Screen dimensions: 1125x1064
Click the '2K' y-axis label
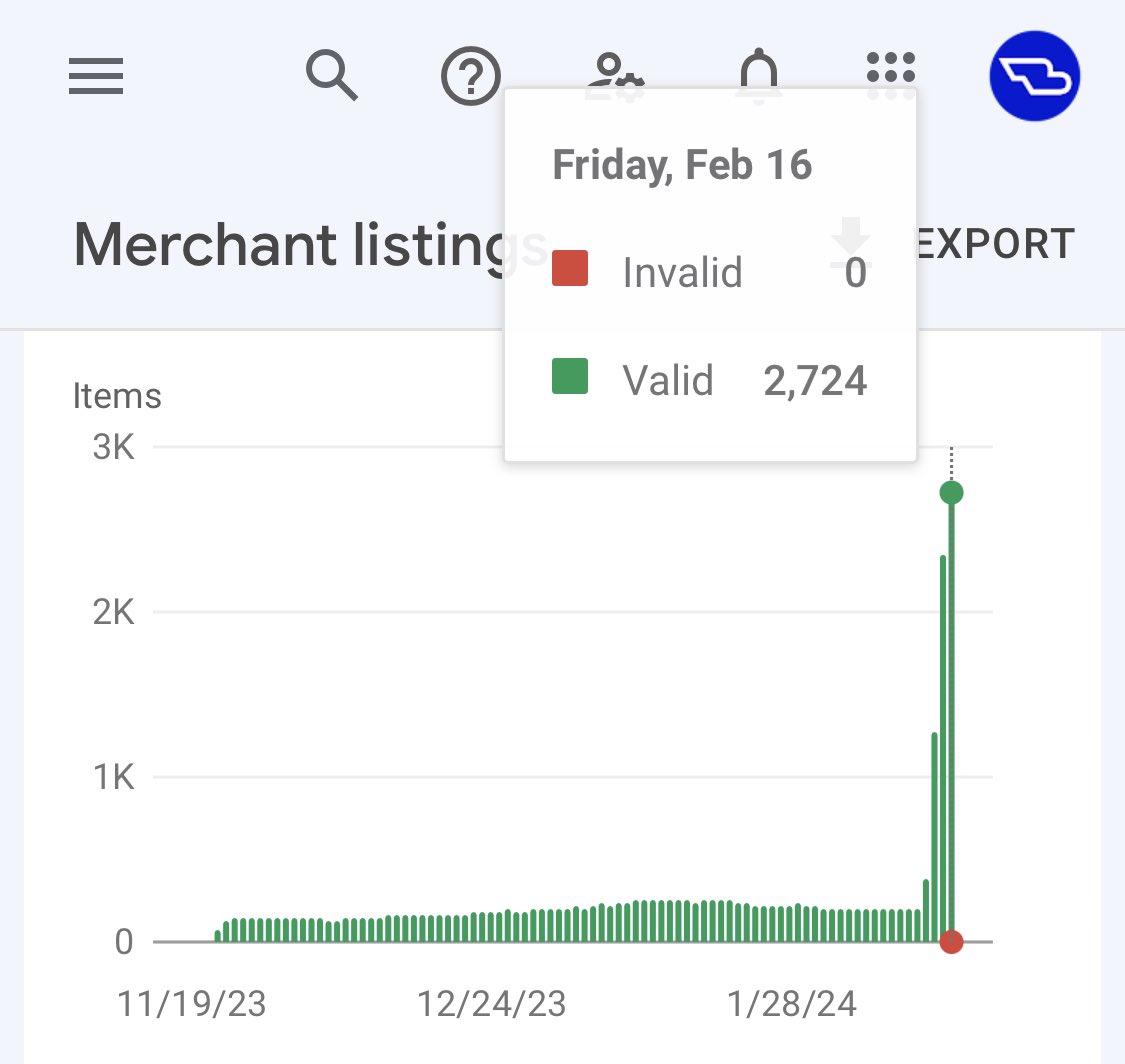(x=113, y=612)
